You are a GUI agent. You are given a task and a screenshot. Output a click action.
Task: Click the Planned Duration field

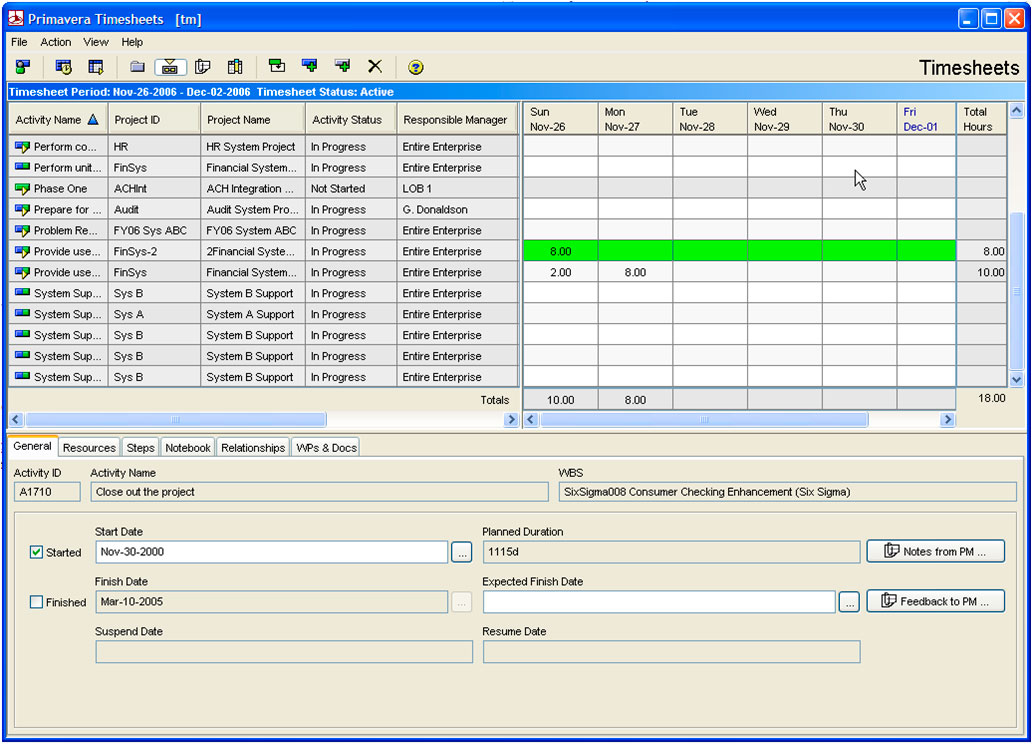pyautogui.click(x=671, y=552)
